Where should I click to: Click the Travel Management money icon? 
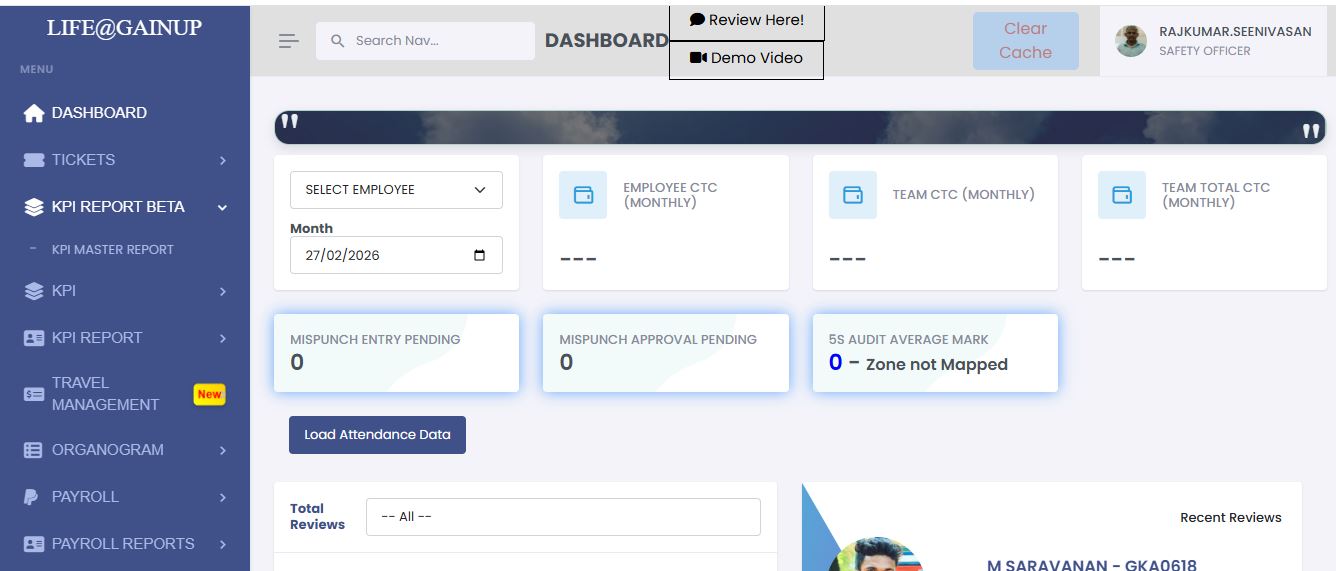pos(34,394)
